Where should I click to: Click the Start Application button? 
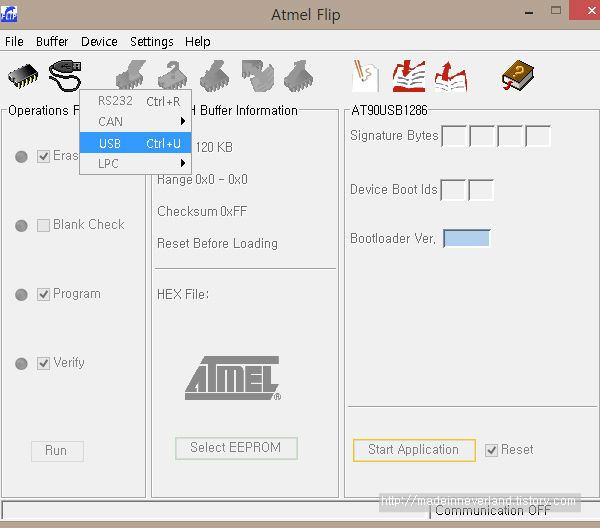[414, 450]
